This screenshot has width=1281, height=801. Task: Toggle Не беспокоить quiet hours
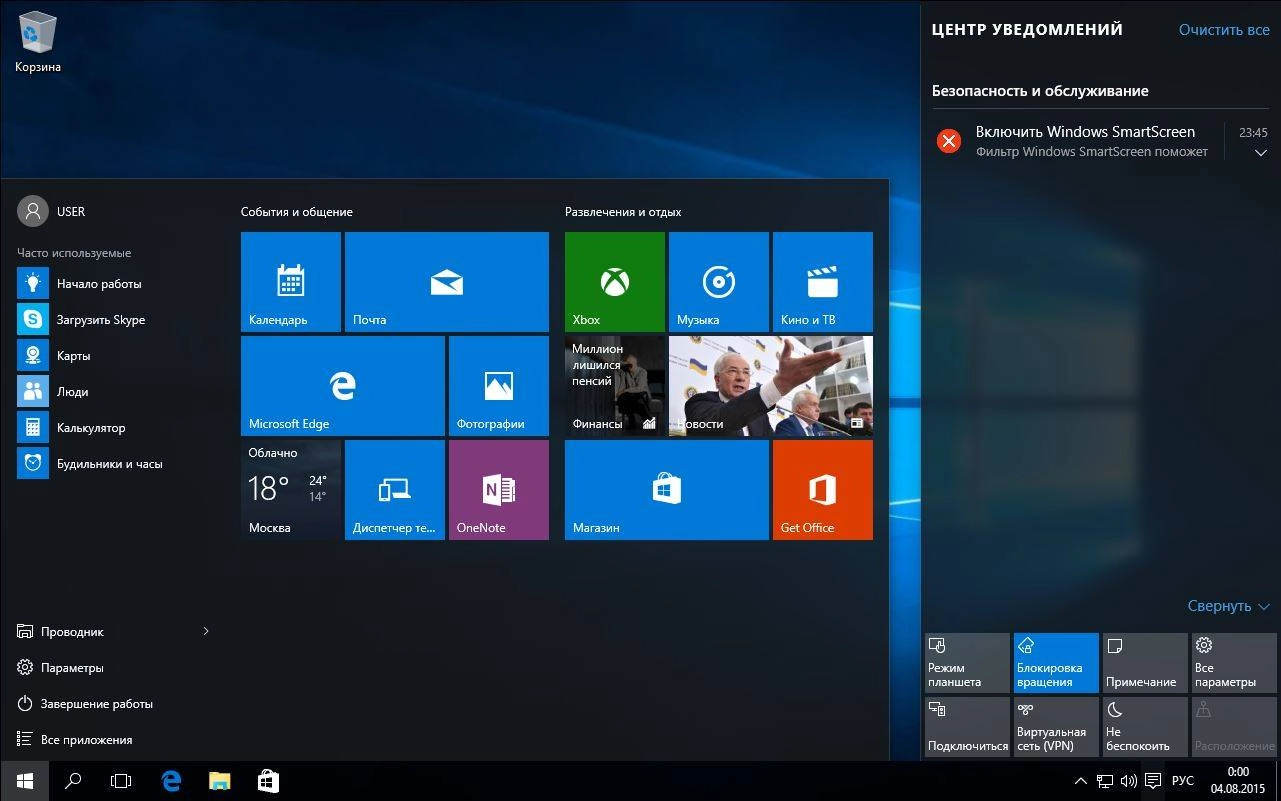coord(1145,727)
